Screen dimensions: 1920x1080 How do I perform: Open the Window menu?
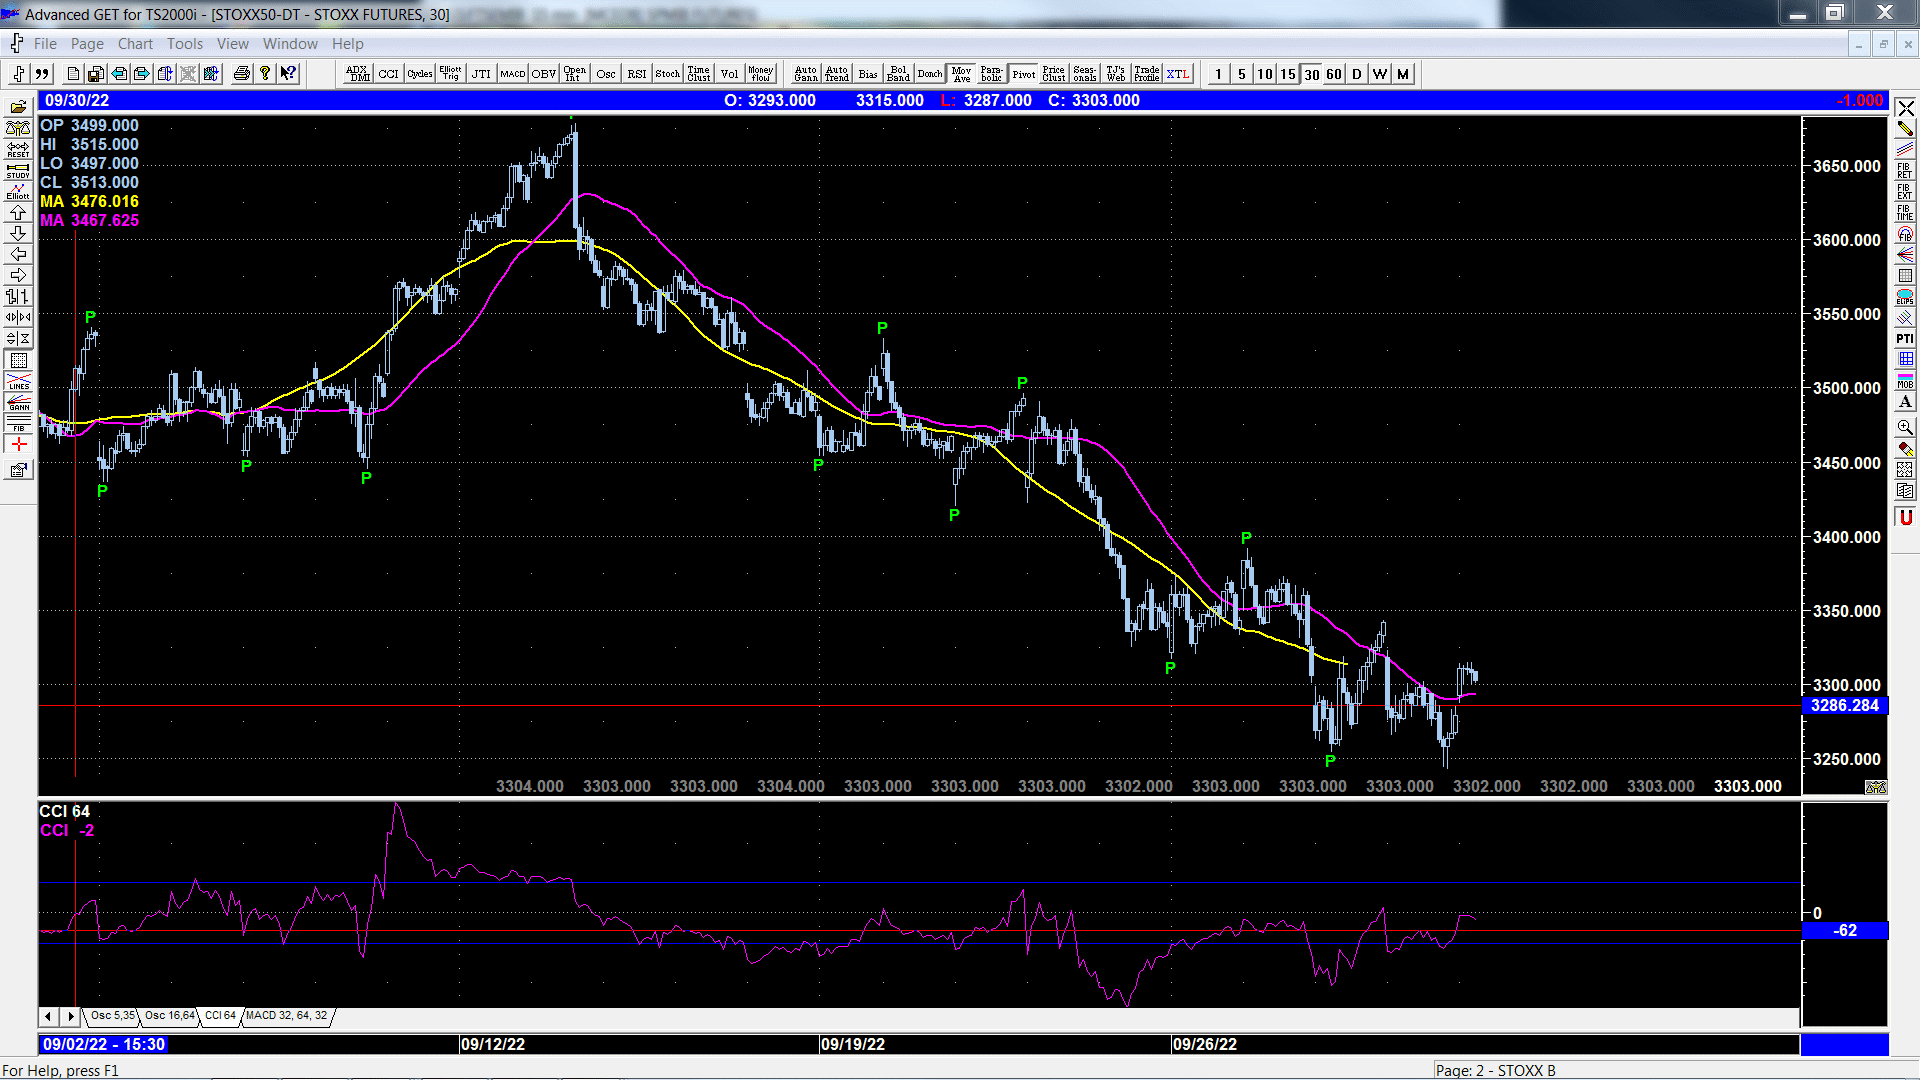point(290,44)
